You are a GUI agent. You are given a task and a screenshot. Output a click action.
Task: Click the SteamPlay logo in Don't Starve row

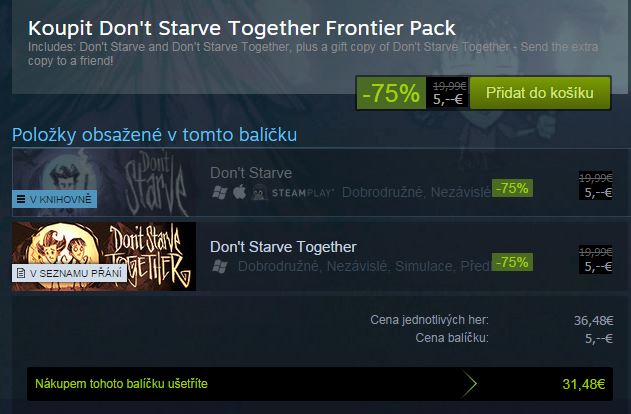(303, 193)
